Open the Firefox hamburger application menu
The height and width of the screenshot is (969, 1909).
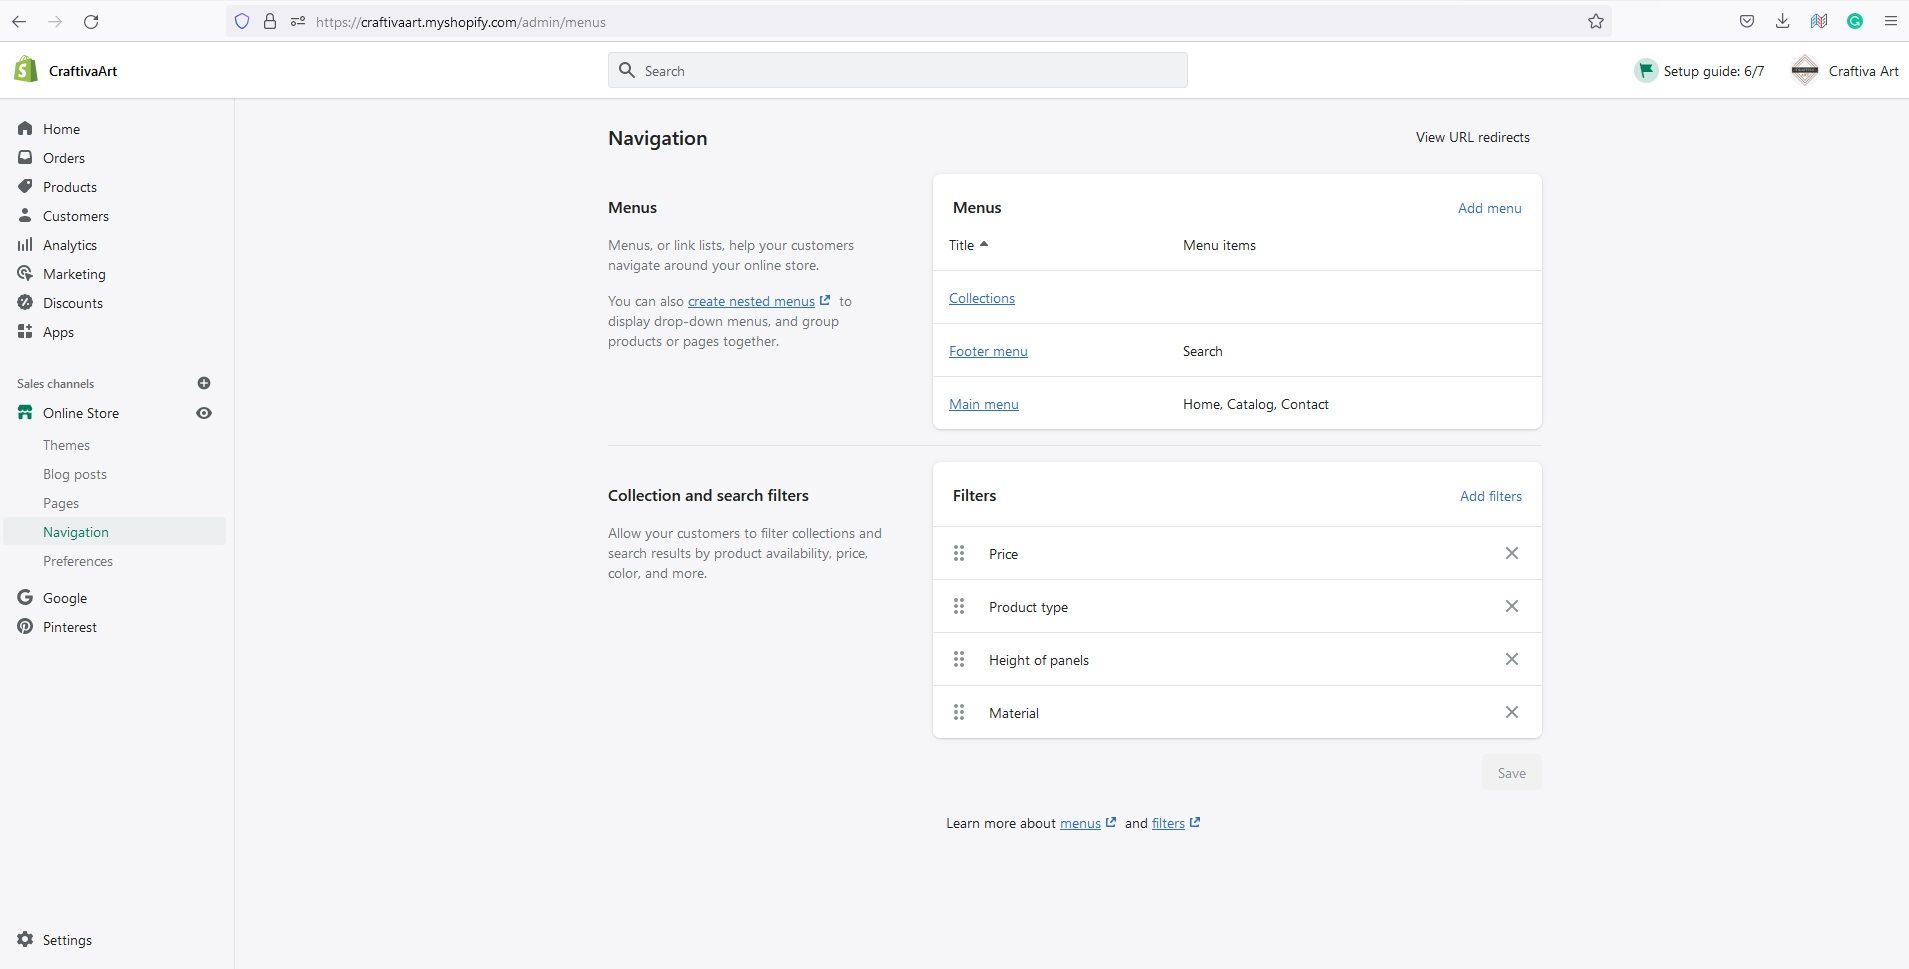(1890, 21)
